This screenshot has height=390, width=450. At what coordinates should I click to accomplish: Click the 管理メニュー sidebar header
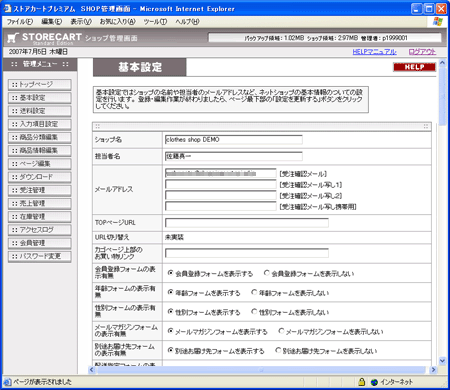(x=40, y=64)
